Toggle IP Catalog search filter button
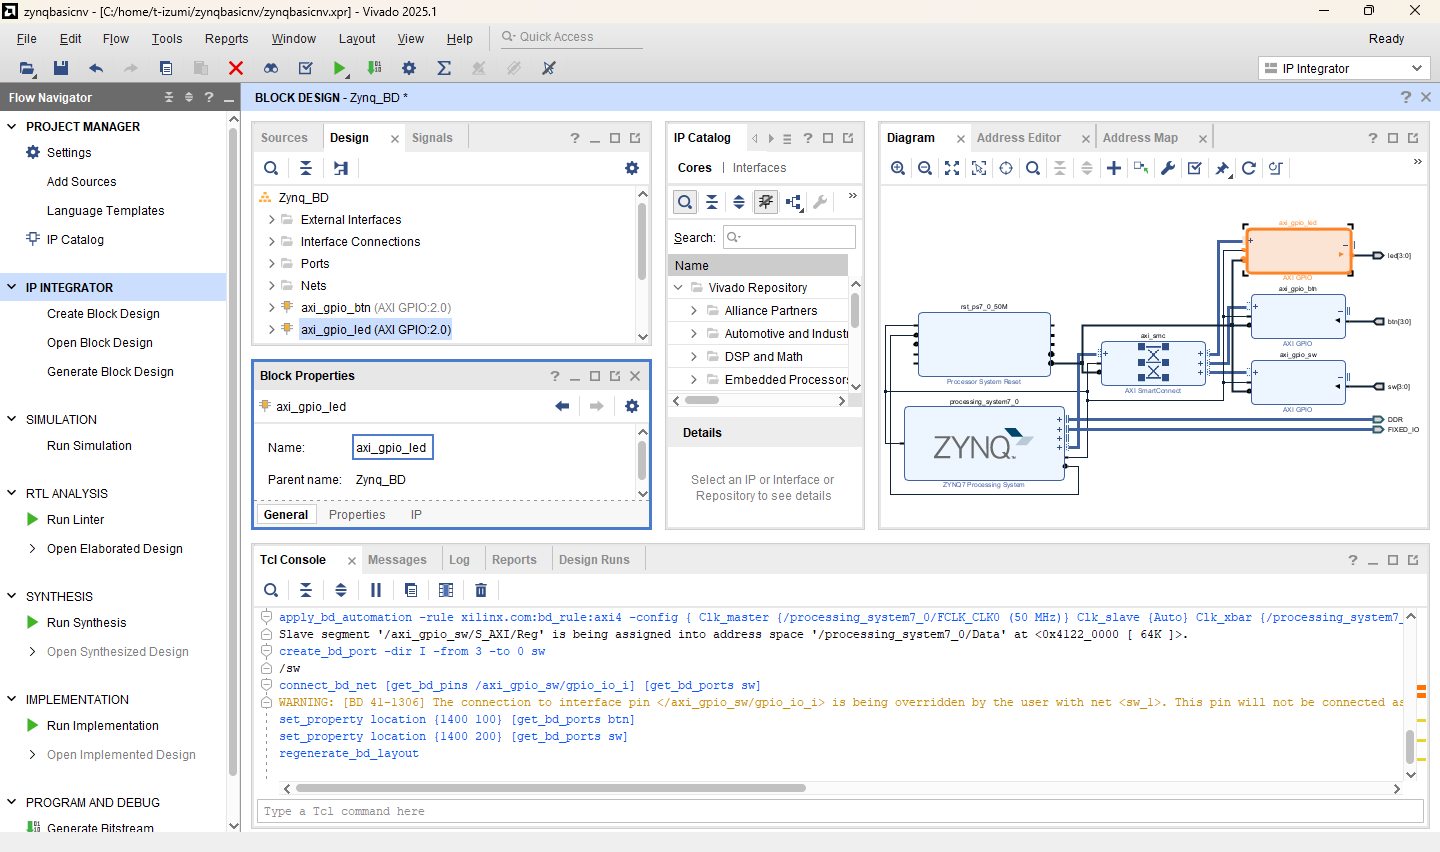This screenshot has width=1440, height=852. pyautogui.click(x=684, y=202)
